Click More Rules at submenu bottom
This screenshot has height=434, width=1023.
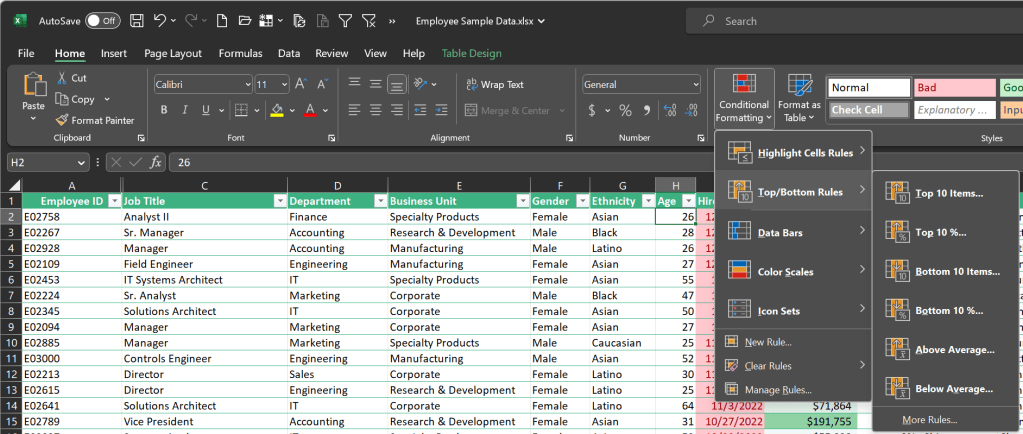[929, 419]
